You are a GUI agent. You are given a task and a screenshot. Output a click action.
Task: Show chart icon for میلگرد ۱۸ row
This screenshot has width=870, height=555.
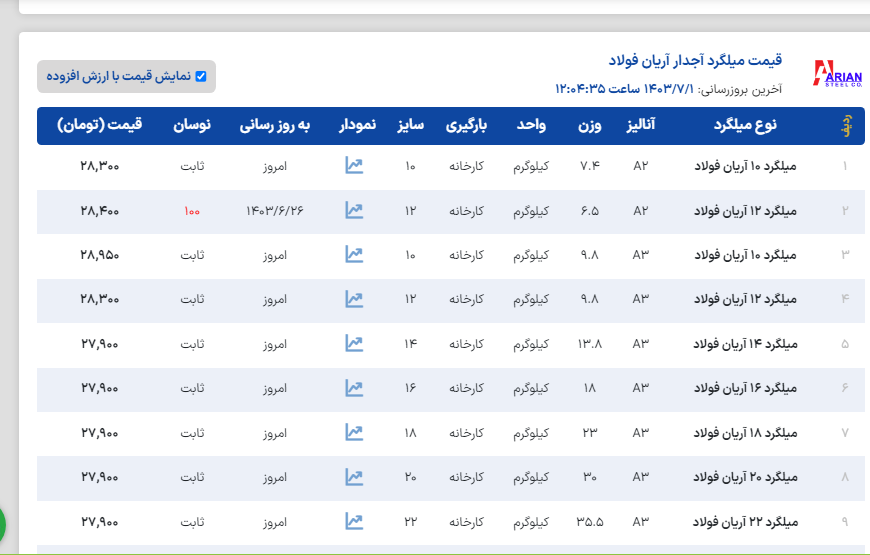pyautogui.click(x=354, y=432)
